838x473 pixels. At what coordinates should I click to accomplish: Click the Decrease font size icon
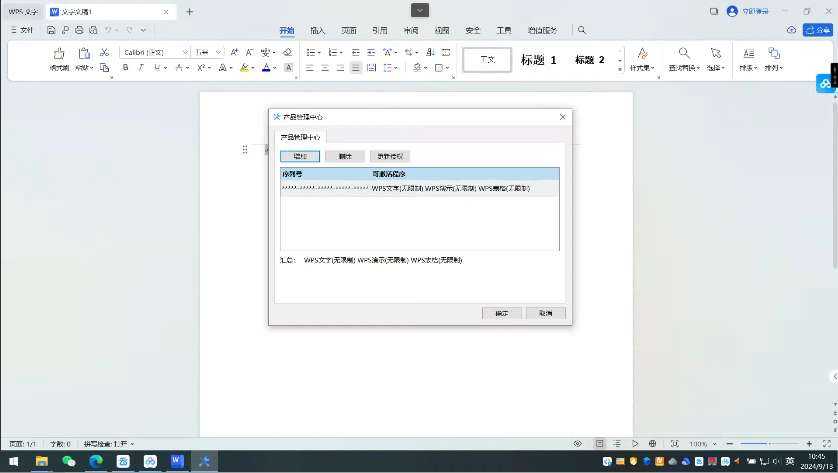click(x=249, y=52)
